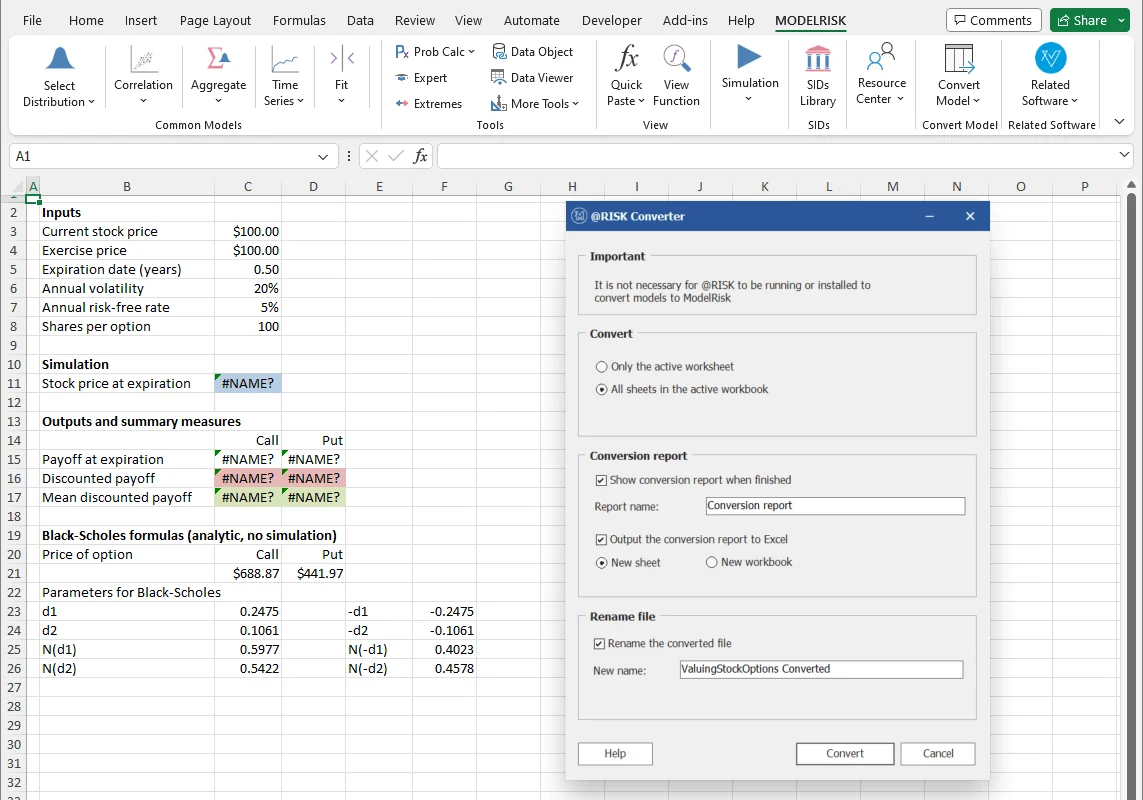Select the blue #NAME? cell in row 11
This screenshot has width=1143, height=800.
tap(248, 384)
